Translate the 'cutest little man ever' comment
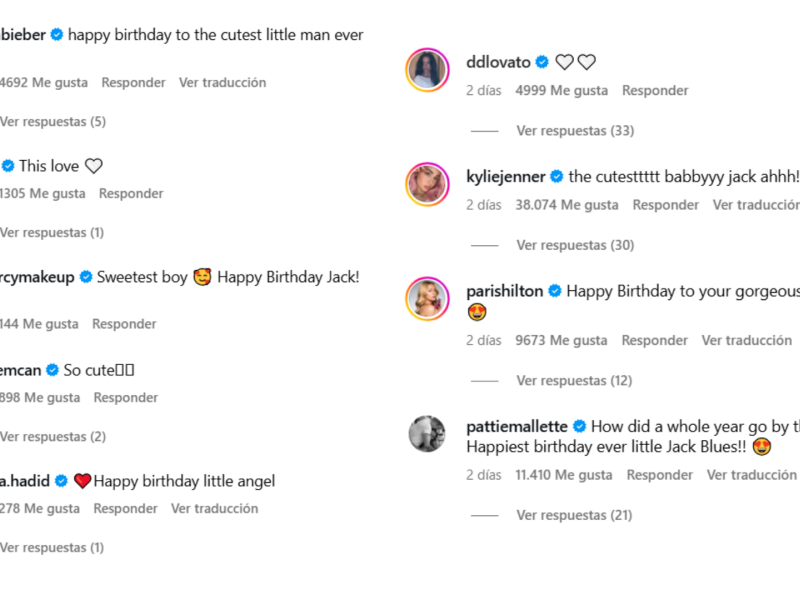This screenshot has height=600, width=800. click(222, 82)
